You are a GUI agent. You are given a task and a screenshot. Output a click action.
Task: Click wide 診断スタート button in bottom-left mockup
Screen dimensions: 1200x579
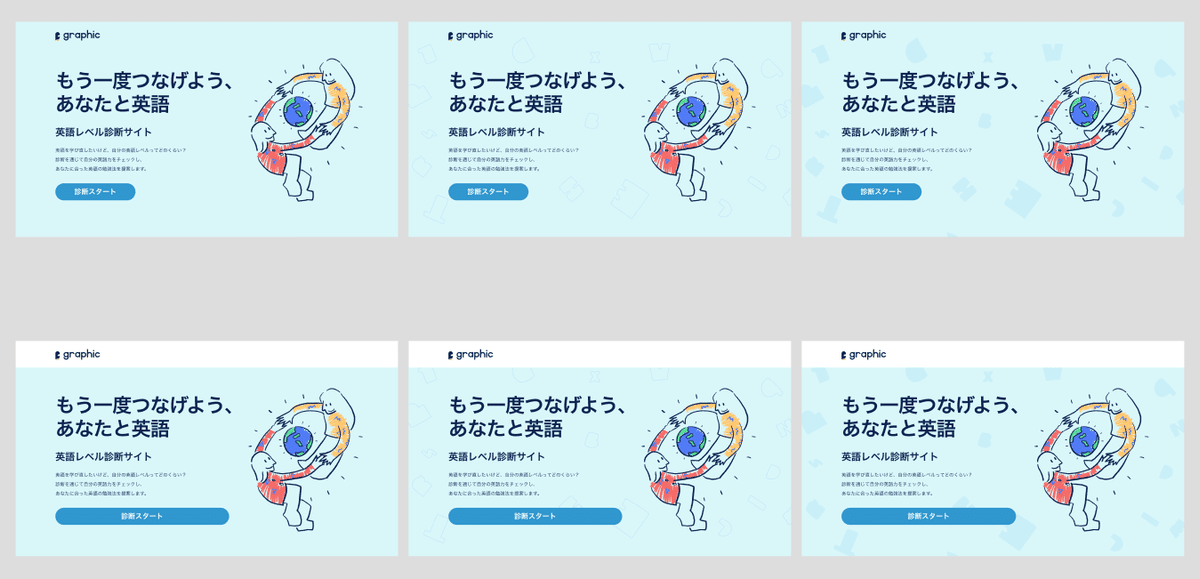click(x=142, y=516)
